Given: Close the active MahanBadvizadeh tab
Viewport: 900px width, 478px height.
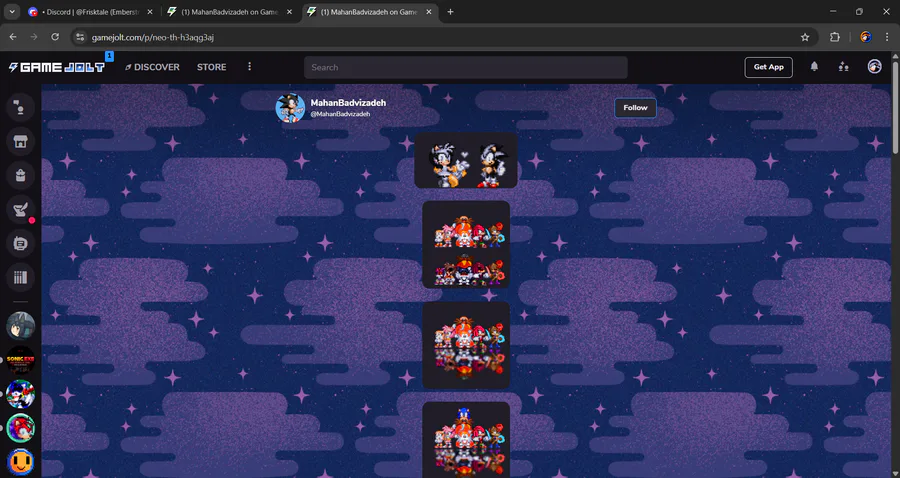Looking at the screenshot, I should point(429,12).
